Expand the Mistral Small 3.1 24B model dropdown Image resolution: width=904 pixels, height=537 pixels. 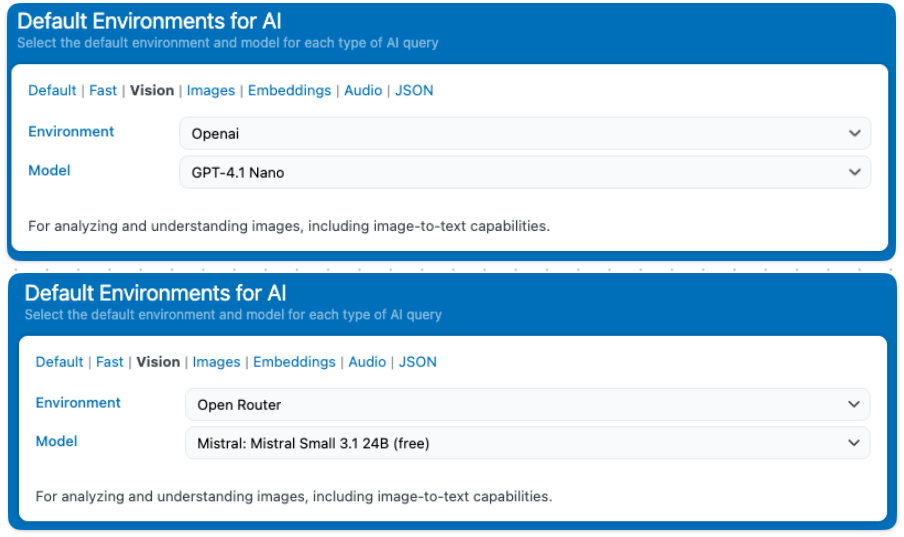[x=526, y=443]
